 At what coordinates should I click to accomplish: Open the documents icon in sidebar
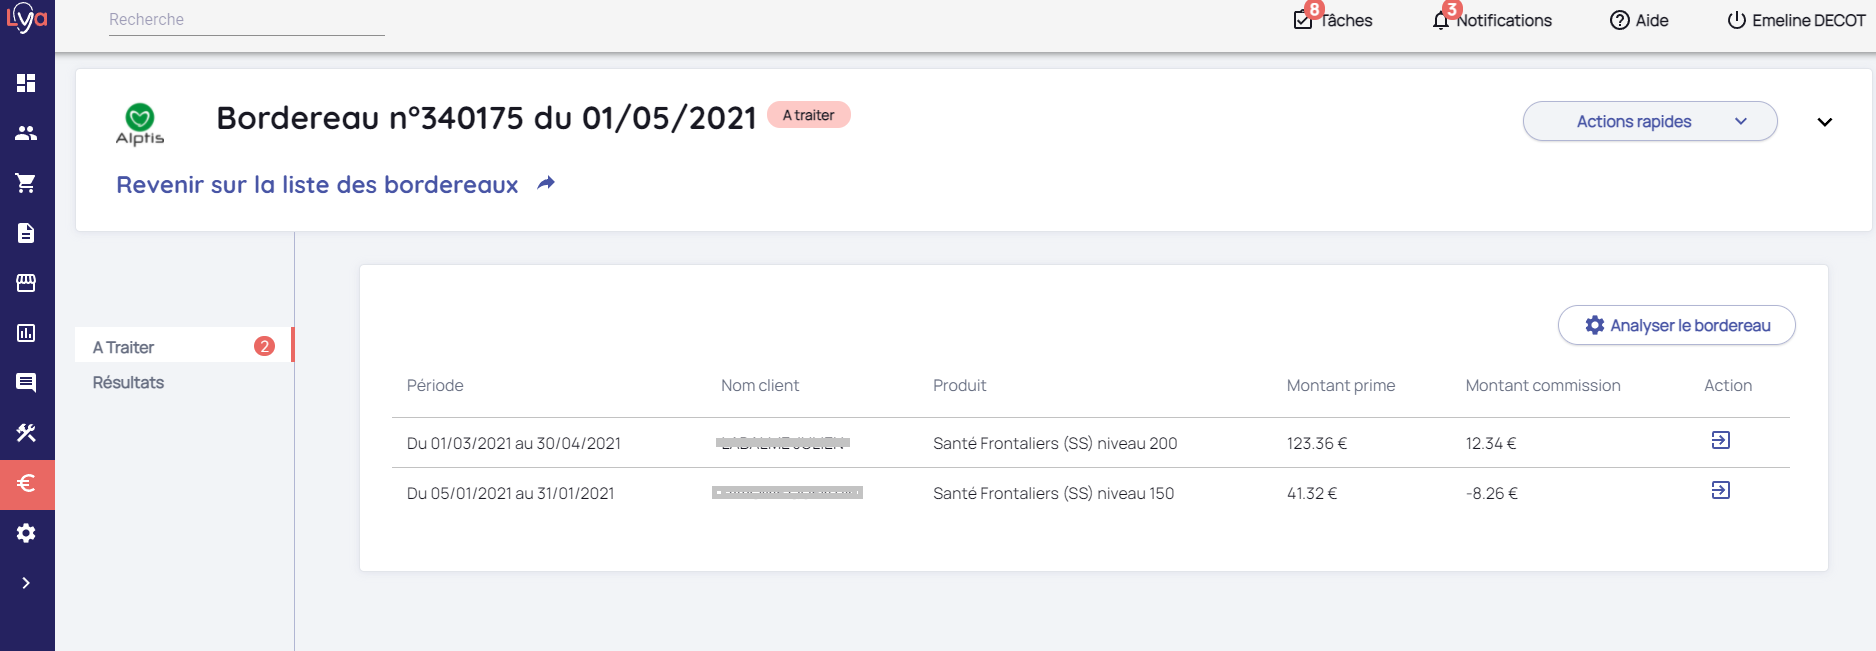26,233
